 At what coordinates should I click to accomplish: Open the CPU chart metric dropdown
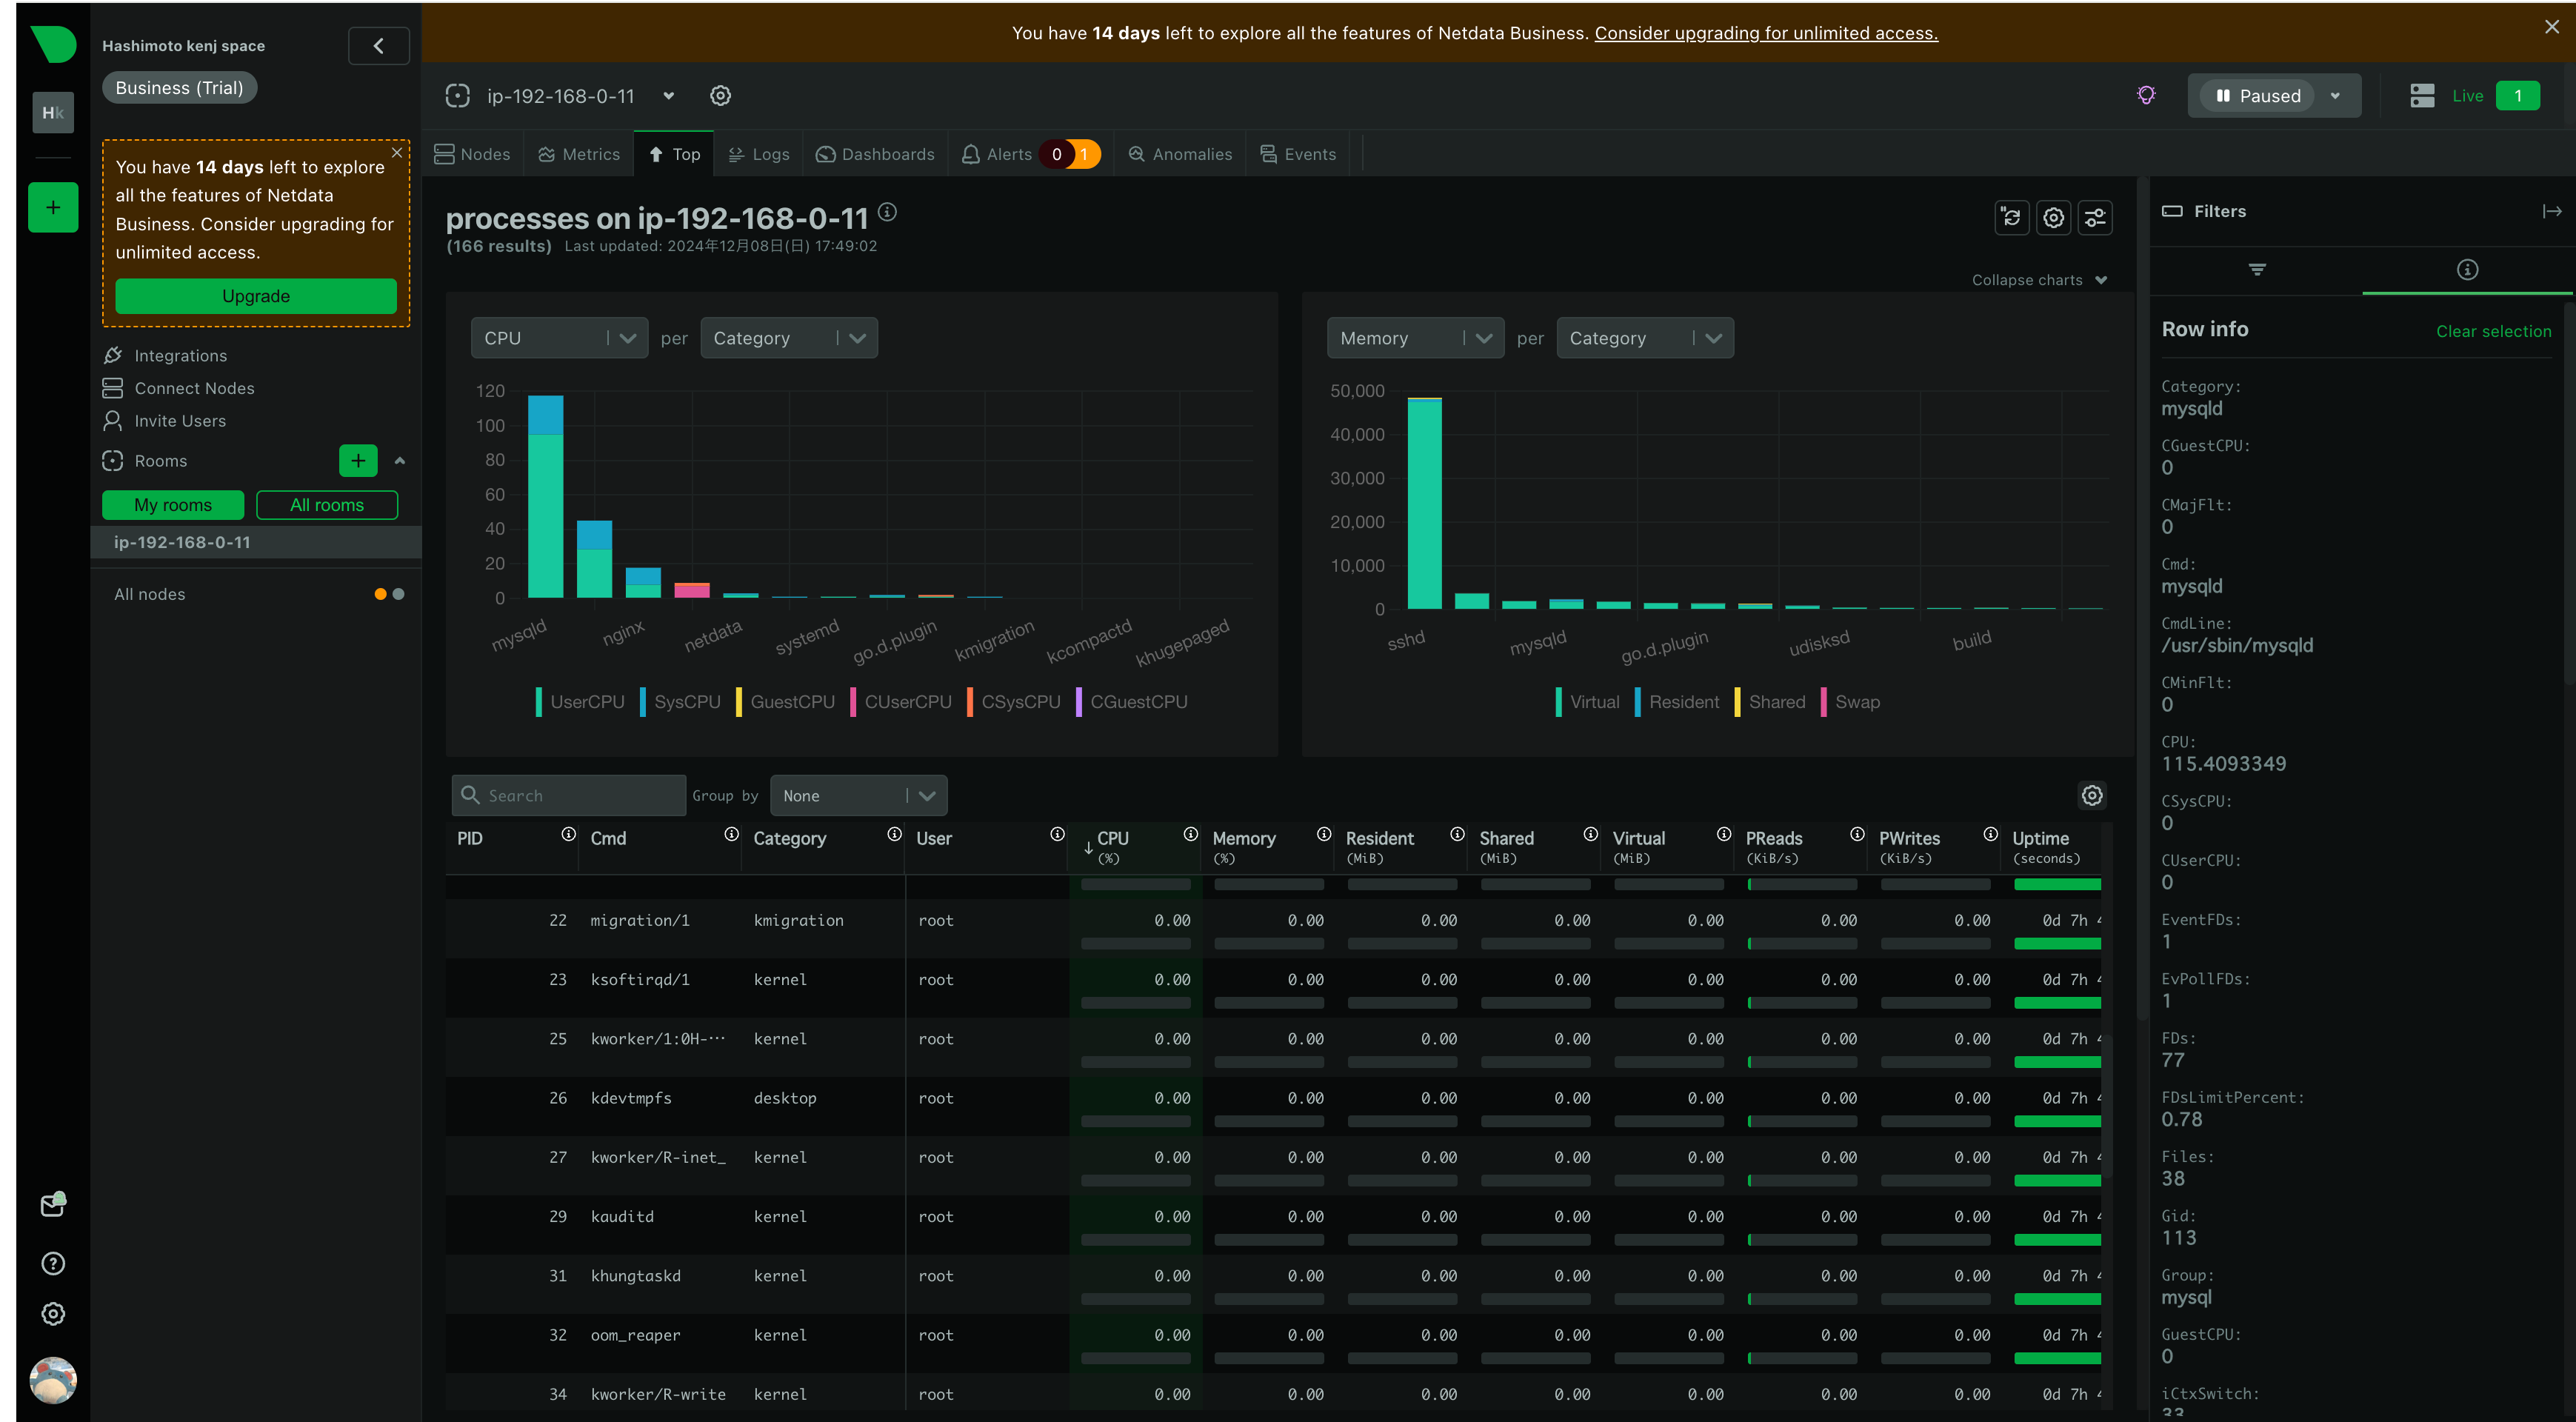(559, 338)
